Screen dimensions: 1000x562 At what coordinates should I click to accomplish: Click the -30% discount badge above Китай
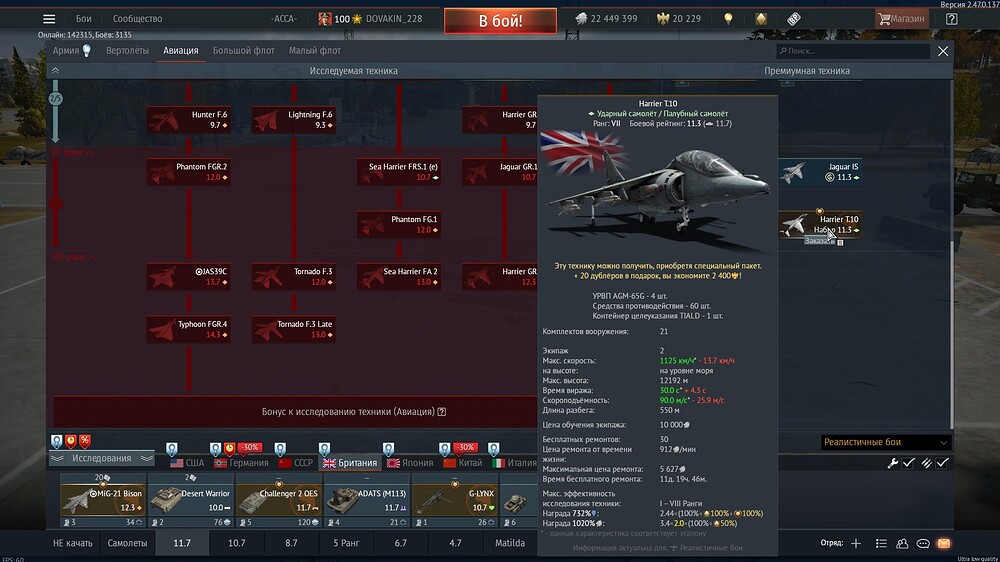(x=466, y=448)
